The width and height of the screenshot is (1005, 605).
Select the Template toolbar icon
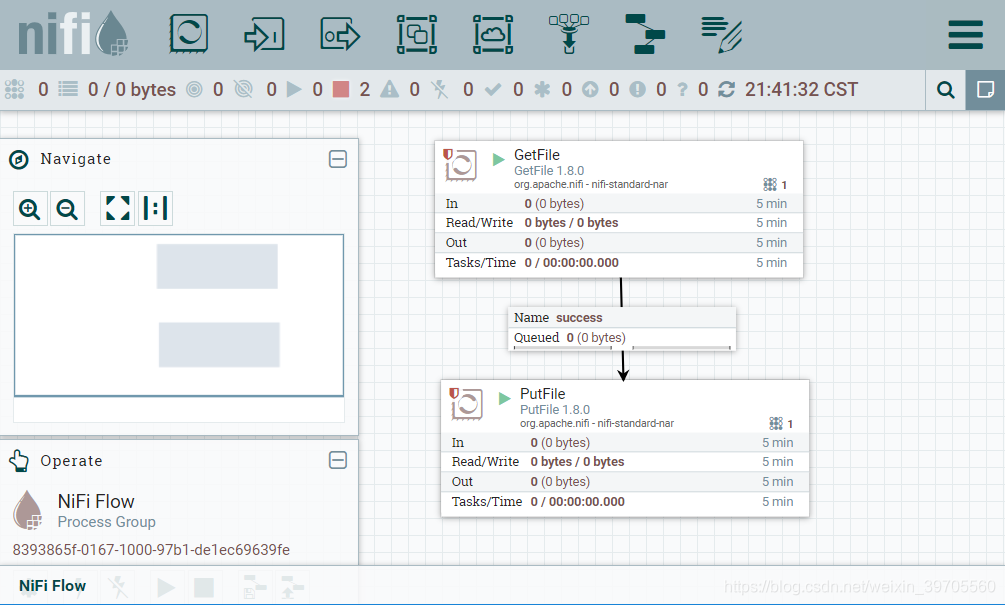click(645, 34)
